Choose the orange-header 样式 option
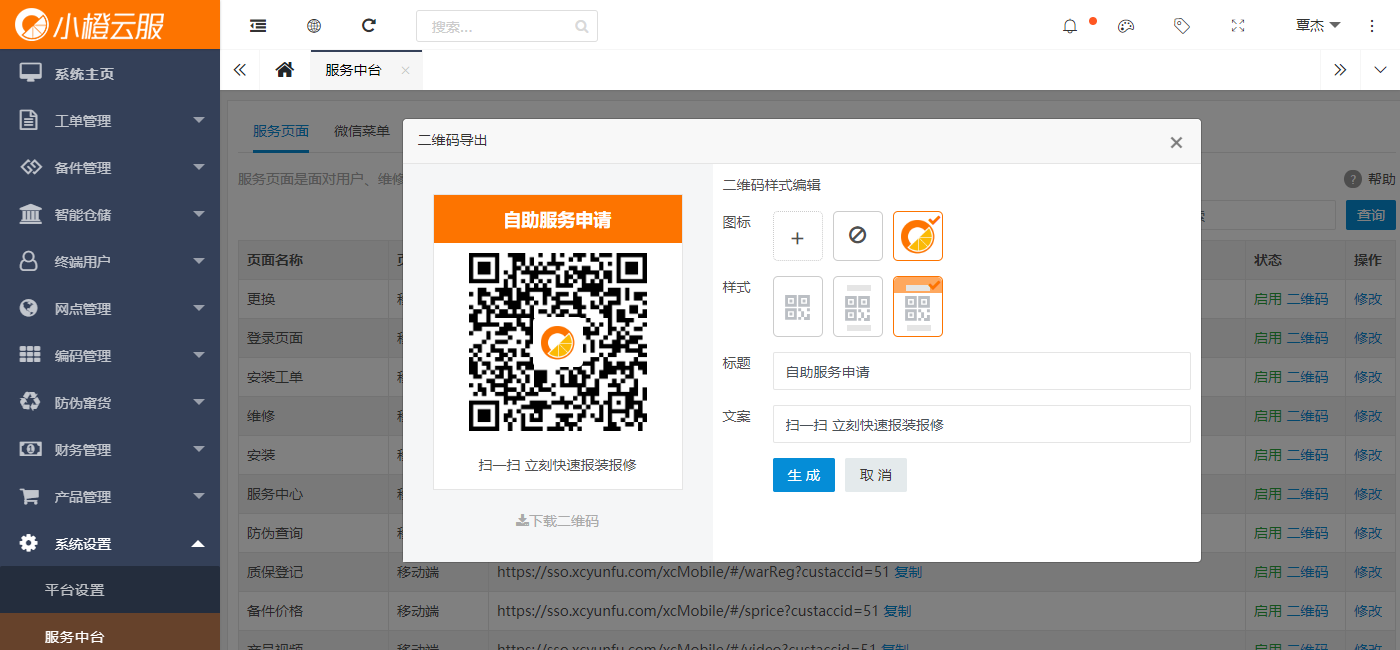The width and height of the screenshot is (1400, 650). coord(918,307)
